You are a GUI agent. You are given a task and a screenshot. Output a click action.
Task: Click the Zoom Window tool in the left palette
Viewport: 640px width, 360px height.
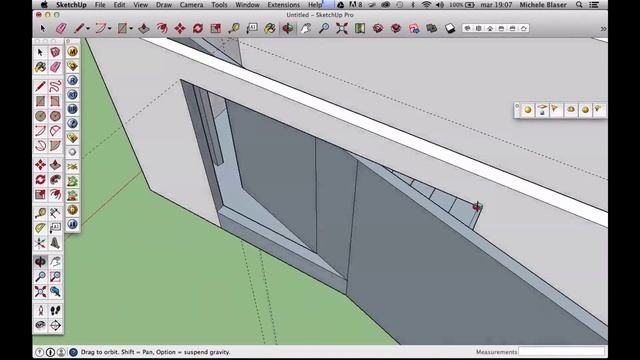55,277
